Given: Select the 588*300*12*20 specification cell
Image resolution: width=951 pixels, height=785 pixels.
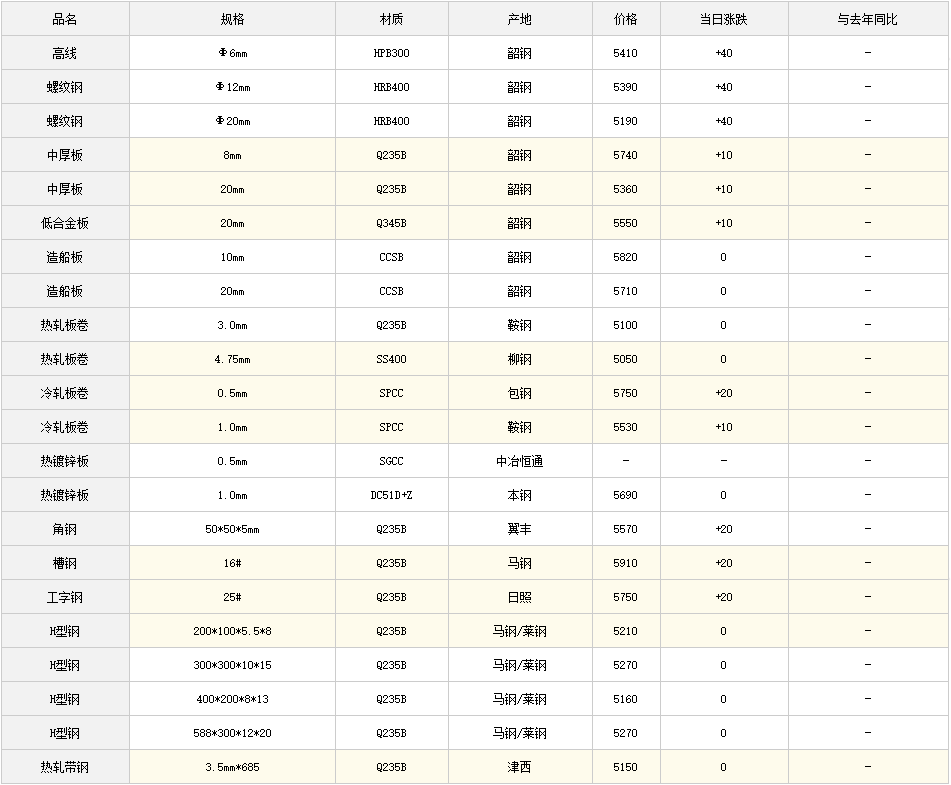Looking at the screenshot, I should (x=232, y=733).
